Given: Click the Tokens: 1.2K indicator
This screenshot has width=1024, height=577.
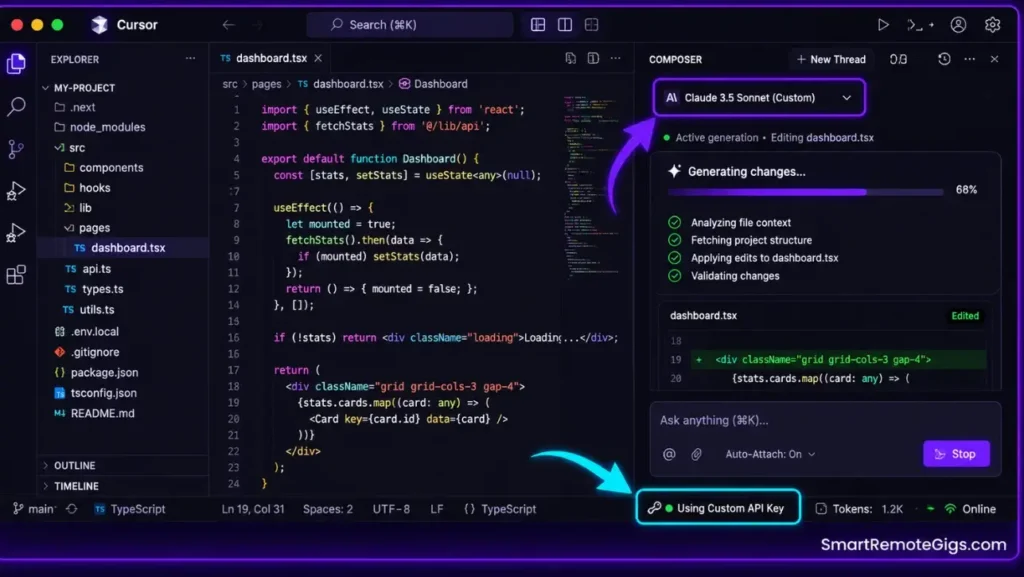Looking at the screenshot, I should point(859,509).
